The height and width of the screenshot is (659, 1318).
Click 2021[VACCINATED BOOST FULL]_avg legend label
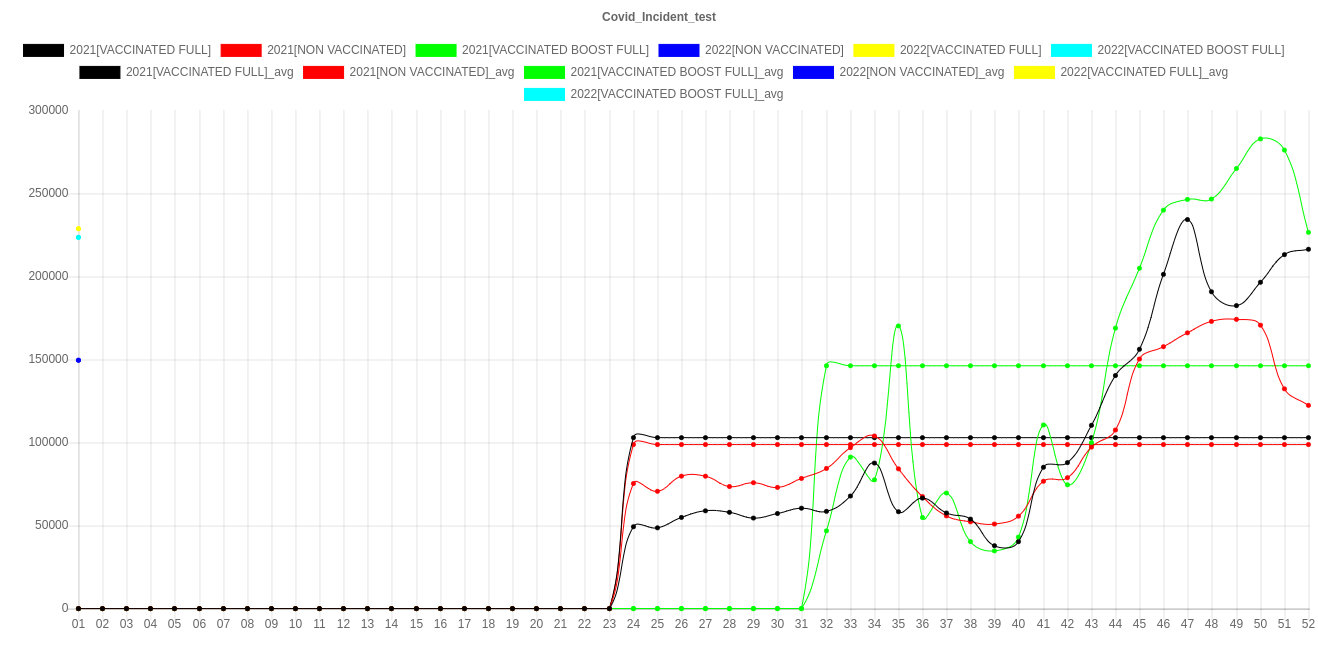pyautogui.click(x=676, y=72)
